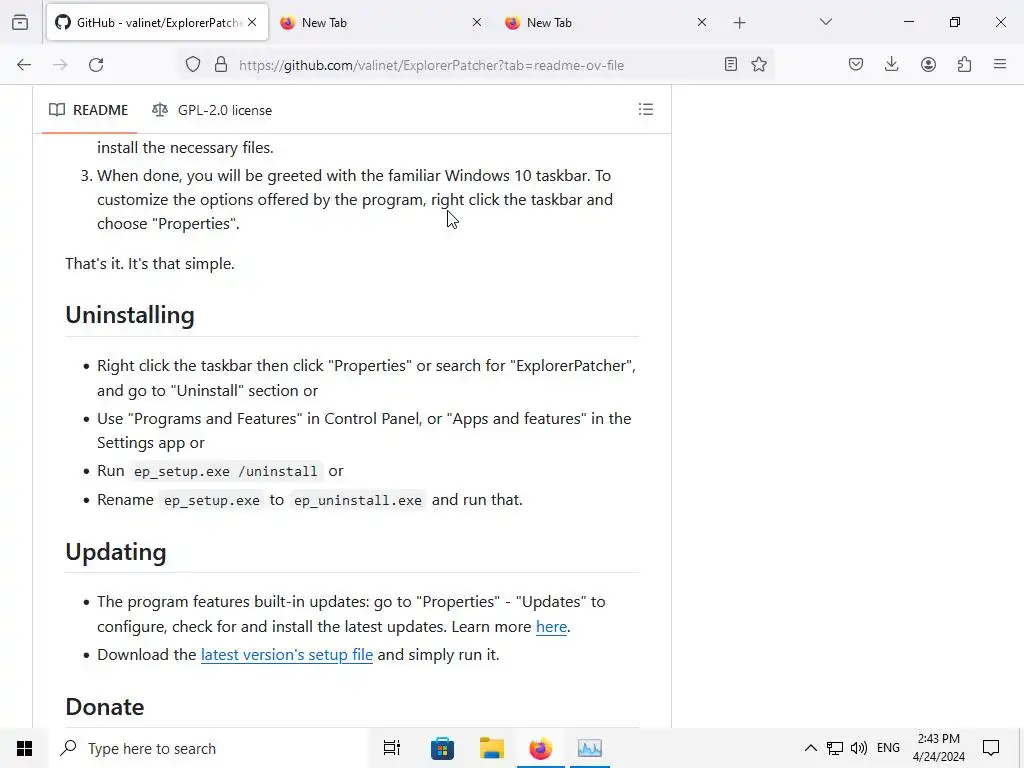
Task: Open the notification action center
Action: [991, 748]
